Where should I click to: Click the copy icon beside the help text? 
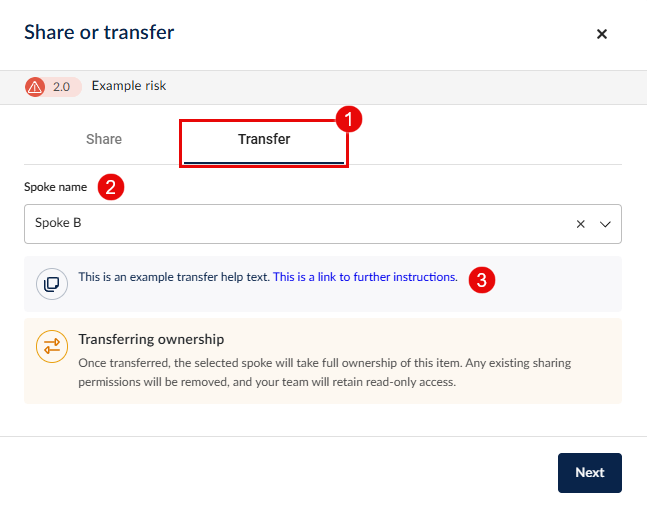pyautogui.click(x=52, y=284)
